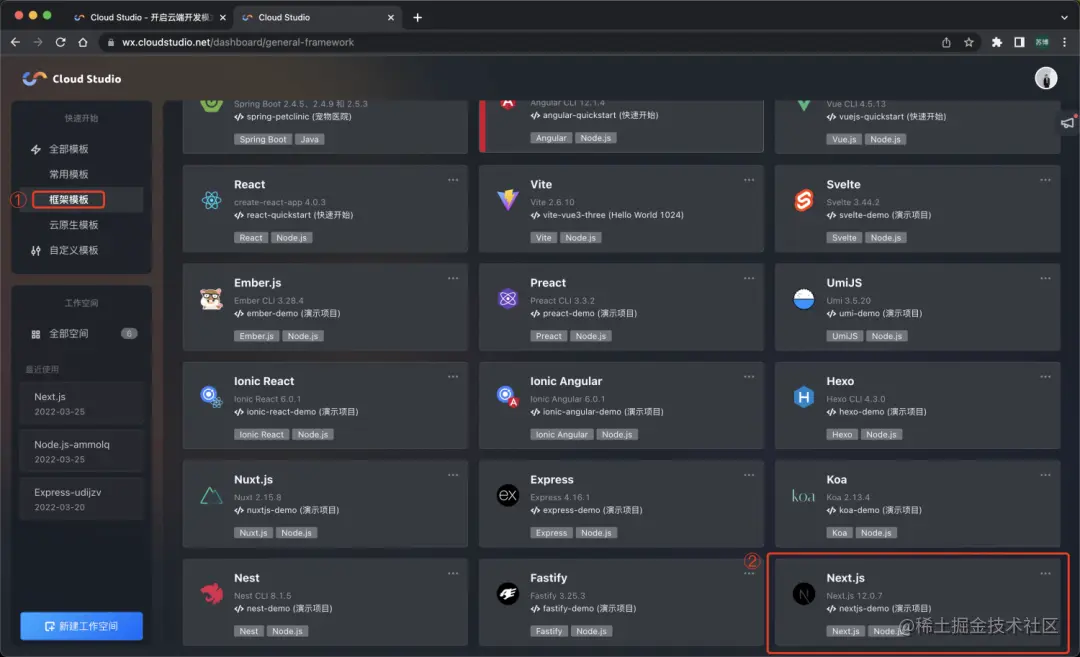Viewport: 1080px width, 657px height.
Task: Click the react-quickstart repository text
Action: 300,215
